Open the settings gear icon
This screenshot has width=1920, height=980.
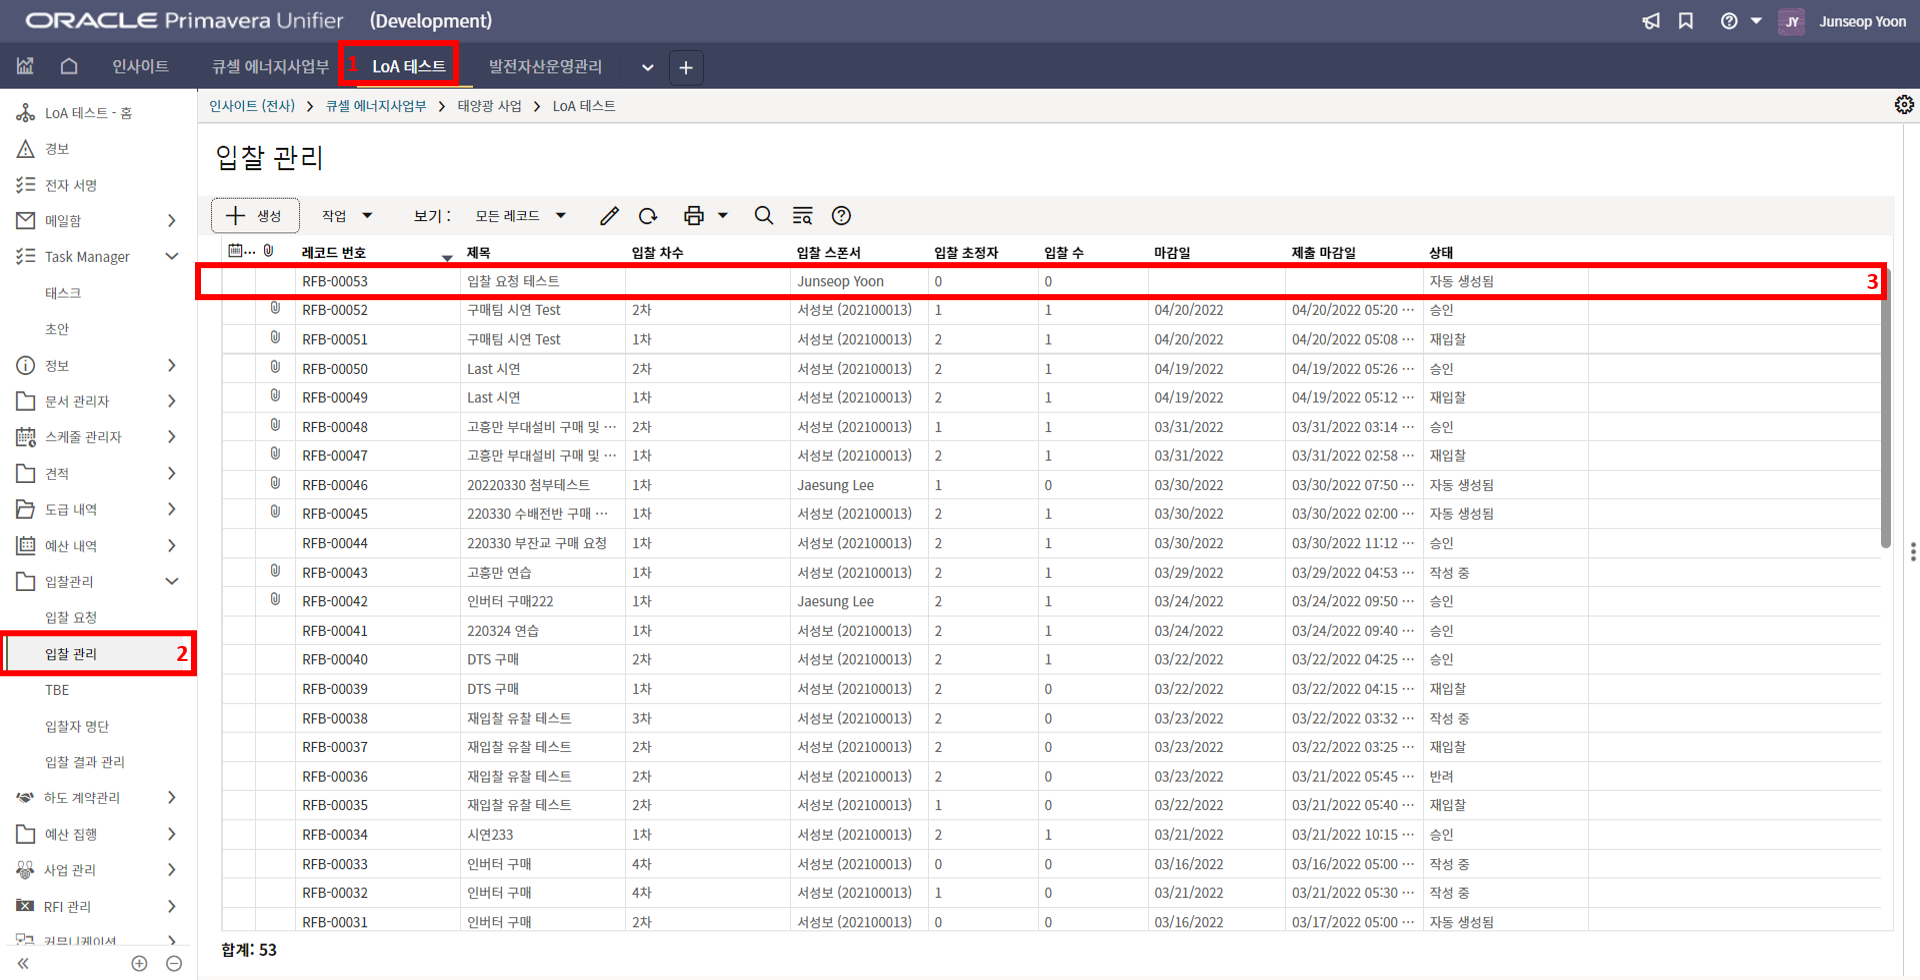coord(1903,105)
